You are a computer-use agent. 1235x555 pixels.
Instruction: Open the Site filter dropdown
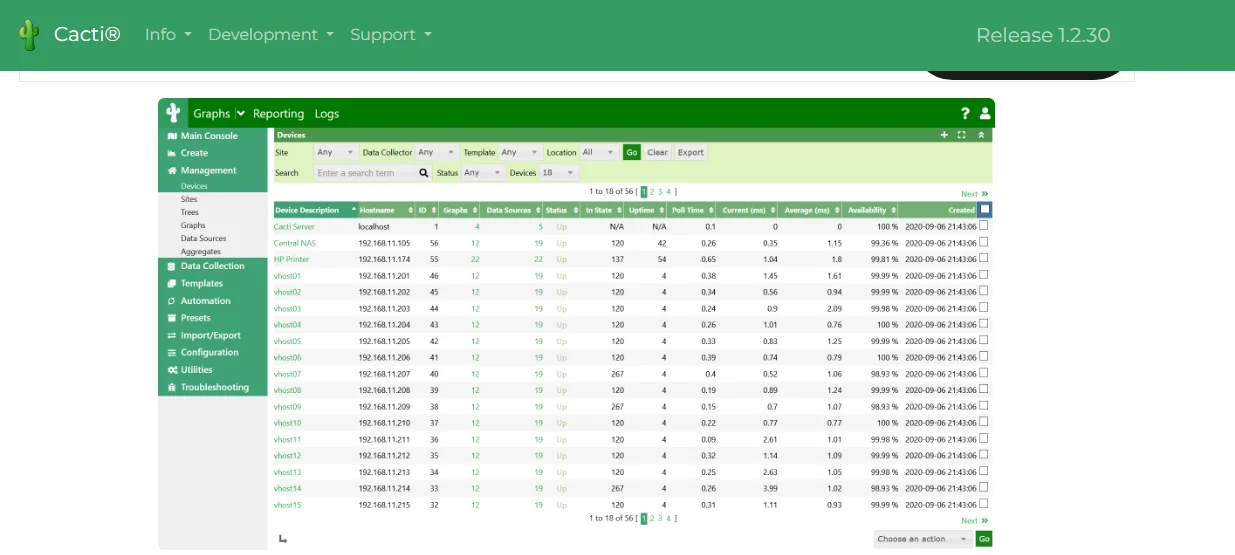(335, 153)
